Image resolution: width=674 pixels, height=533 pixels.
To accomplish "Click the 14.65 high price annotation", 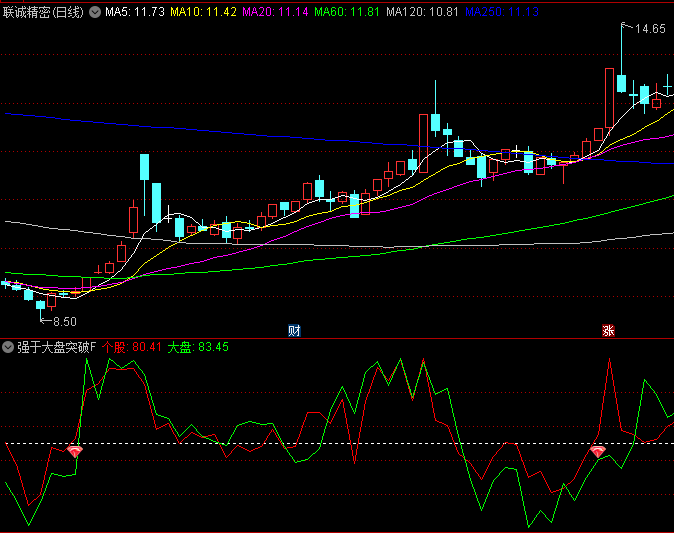I will coord(650,29).
